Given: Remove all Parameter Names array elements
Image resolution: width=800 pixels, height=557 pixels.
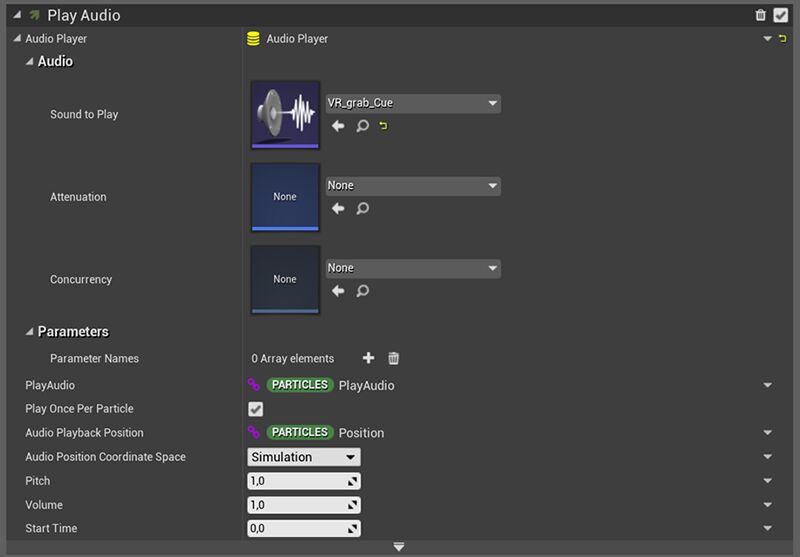Looking at the screenshot, I should pos(394,358).
